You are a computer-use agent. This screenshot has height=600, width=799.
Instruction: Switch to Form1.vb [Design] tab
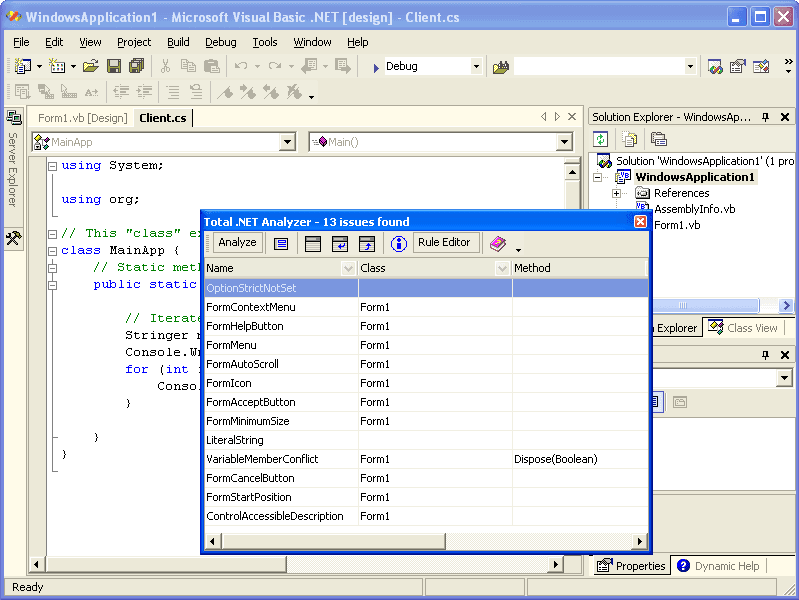click(83, 118)
